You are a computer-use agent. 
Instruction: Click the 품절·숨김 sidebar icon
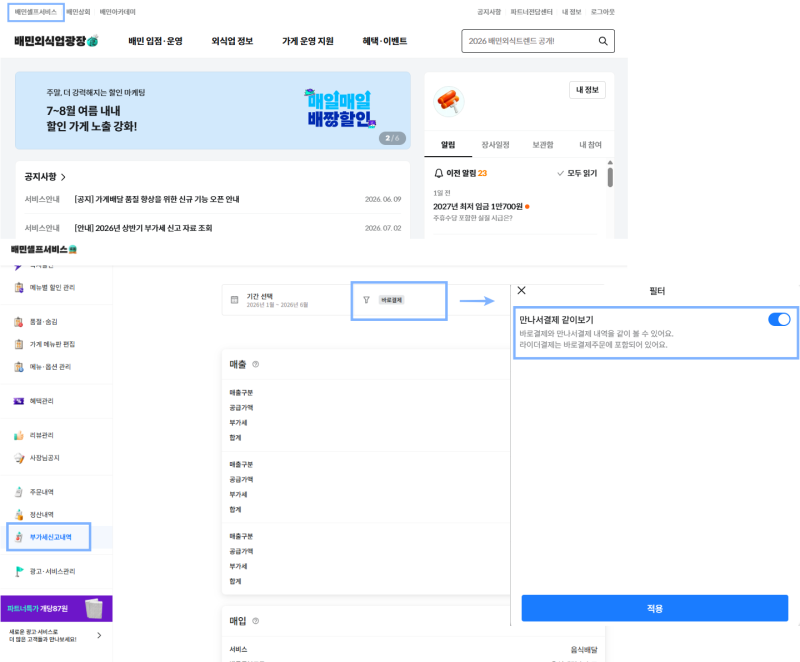[x=19, y=322]
